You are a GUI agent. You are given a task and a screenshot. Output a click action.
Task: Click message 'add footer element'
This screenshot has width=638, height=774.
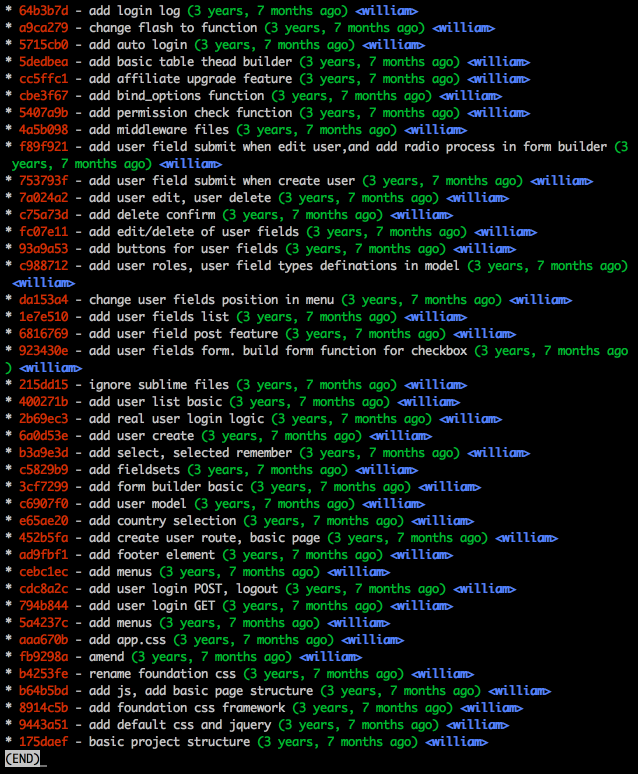tap(152, 554)
